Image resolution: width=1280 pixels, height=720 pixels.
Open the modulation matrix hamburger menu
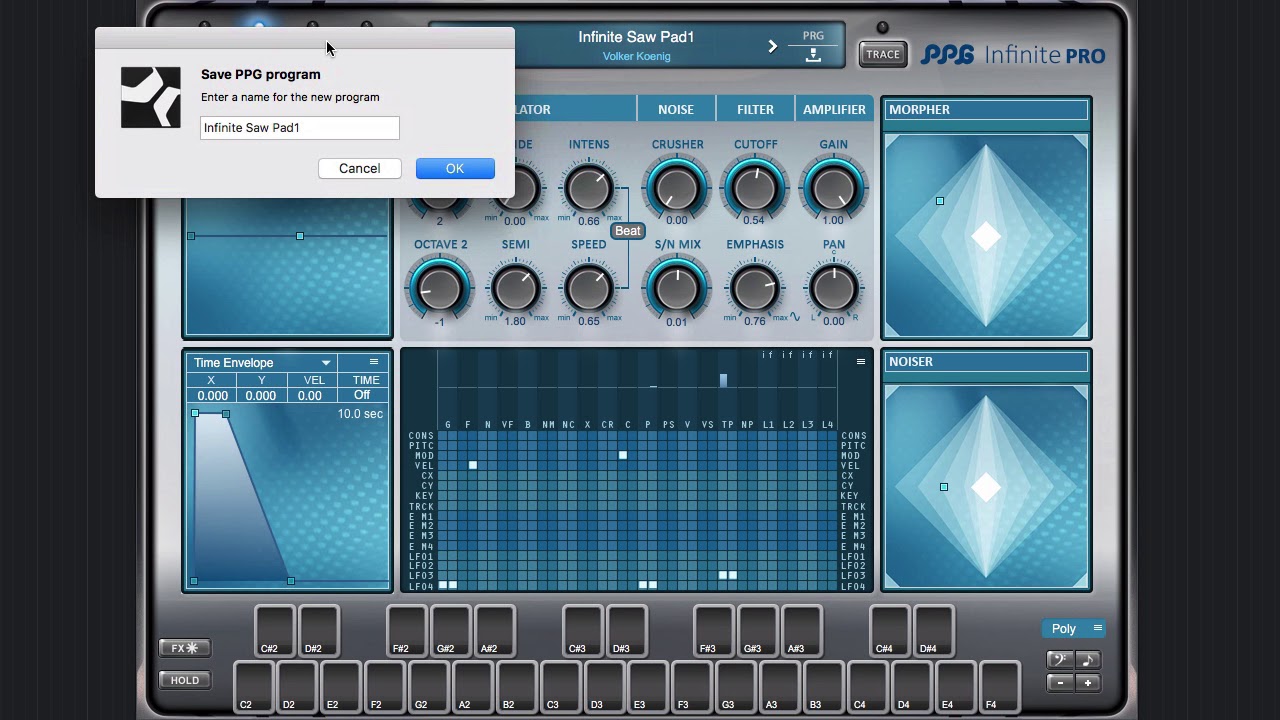860,361
